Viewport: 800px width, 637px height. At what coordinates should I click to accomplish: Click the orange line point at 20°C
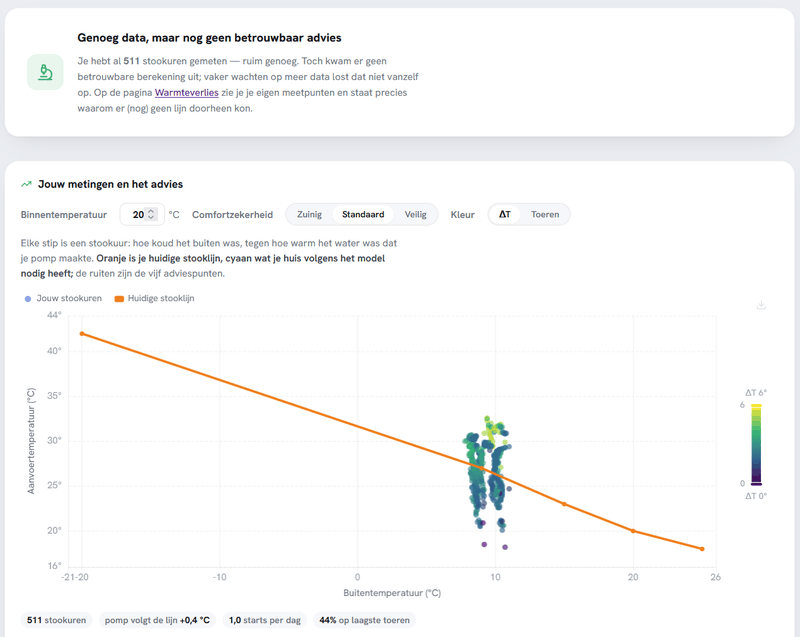click(x=633, y=531)
